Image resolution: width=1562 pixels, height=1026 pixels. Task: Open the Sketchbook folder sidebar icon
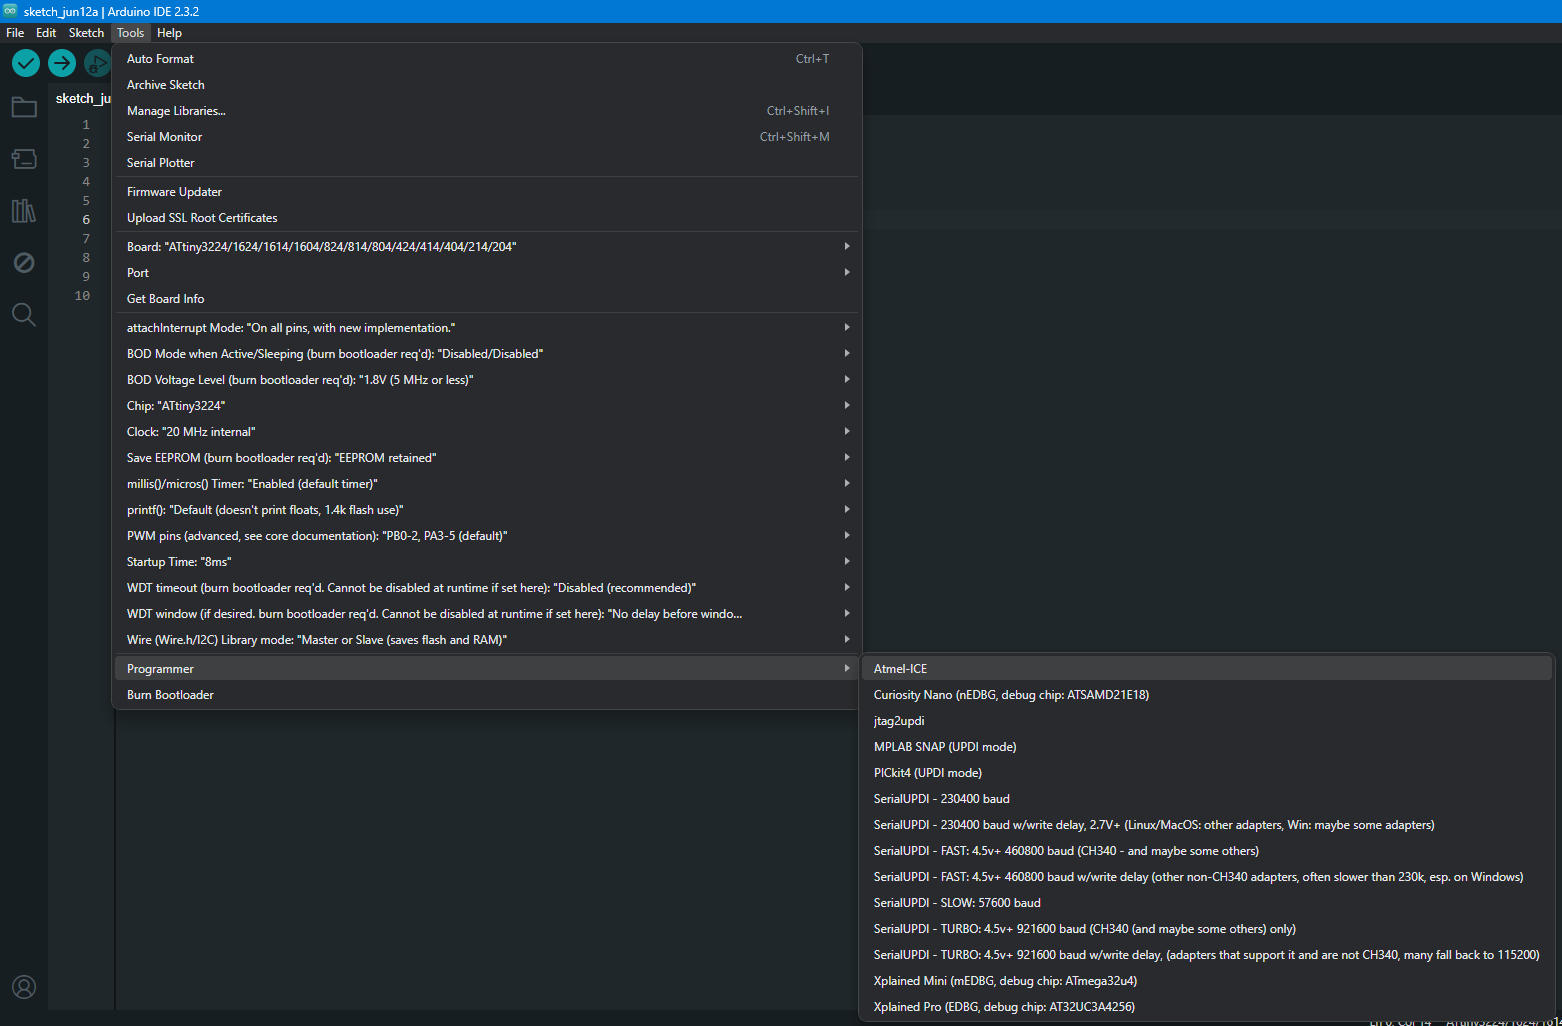coord(24,107)
